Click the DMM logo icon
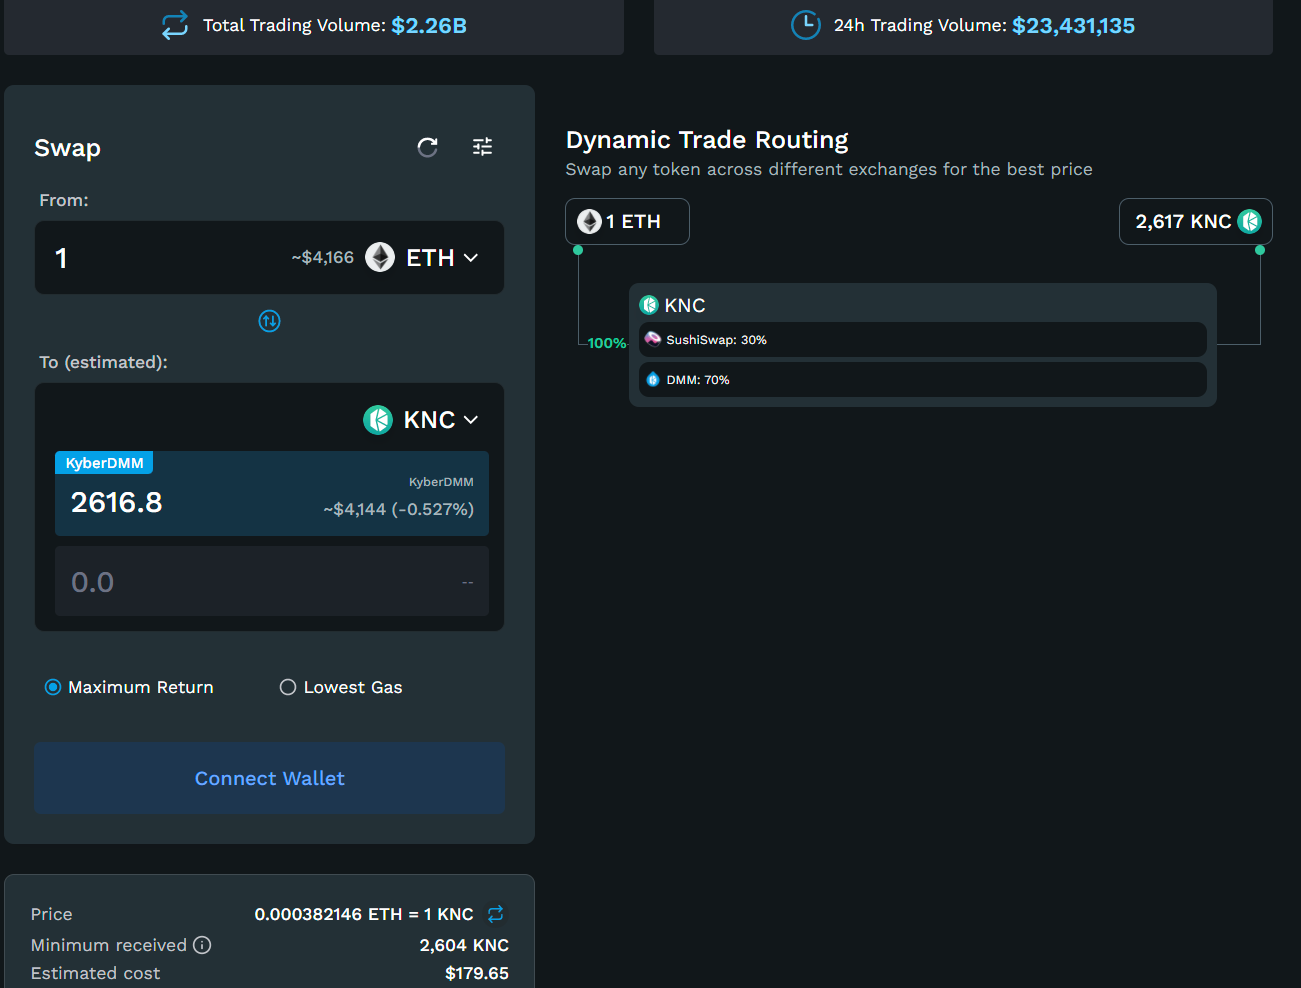 pos(653,379)
